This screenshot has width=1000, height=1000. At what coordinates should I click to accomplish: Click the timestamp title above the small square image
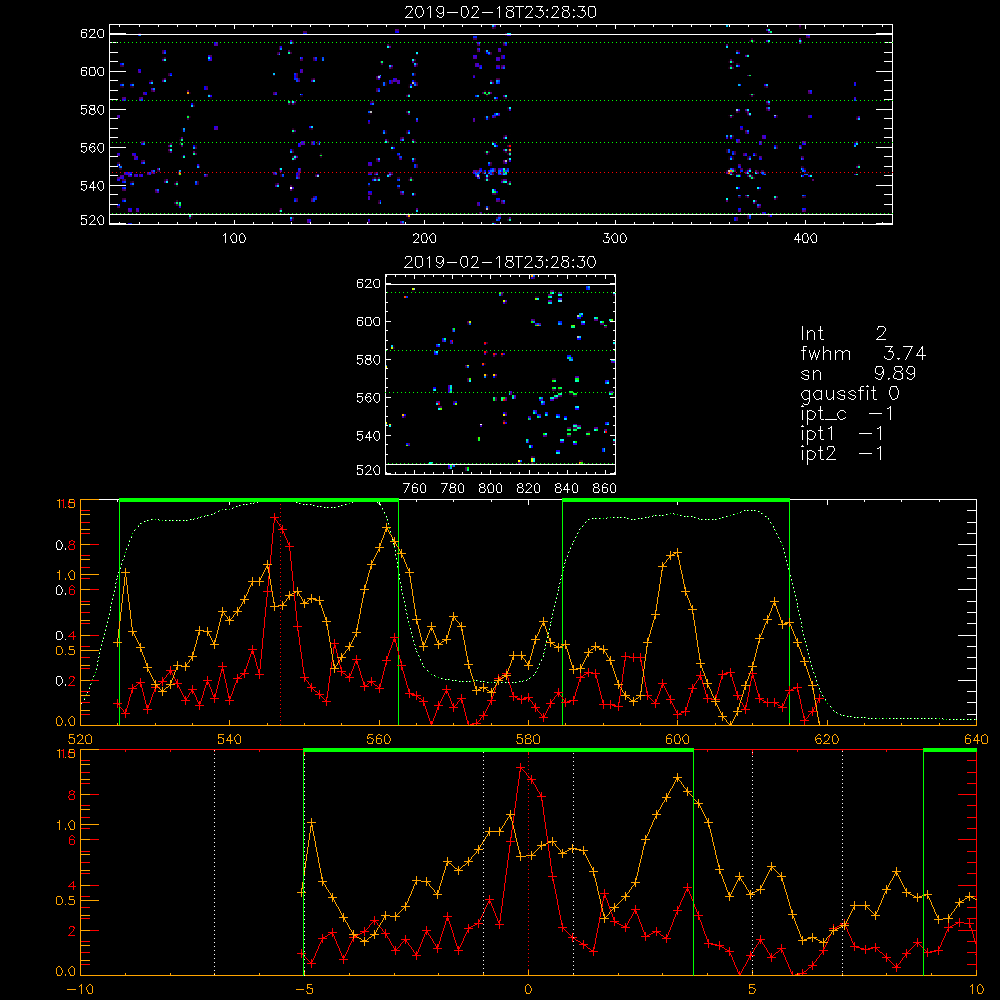point(500,262)
